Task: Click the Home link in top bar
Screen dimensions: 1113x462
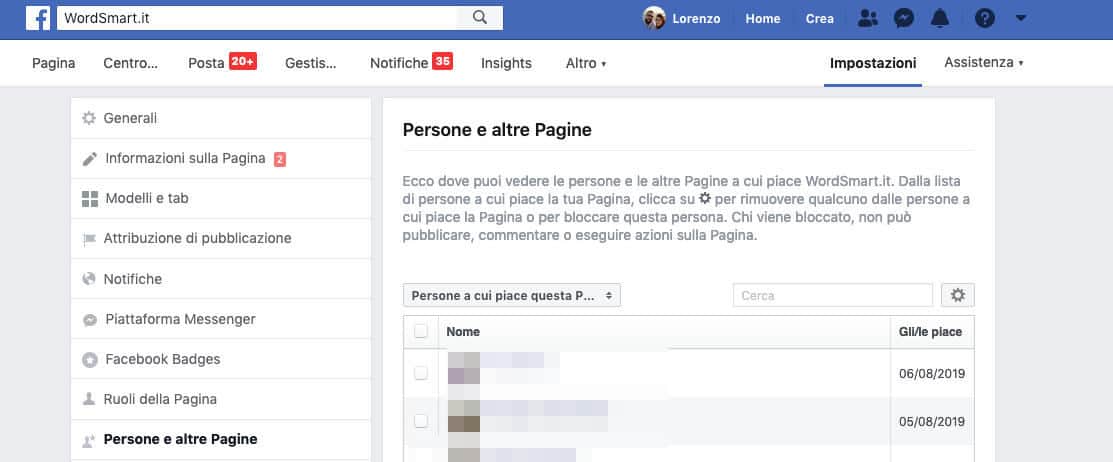Action: (763, 18)
